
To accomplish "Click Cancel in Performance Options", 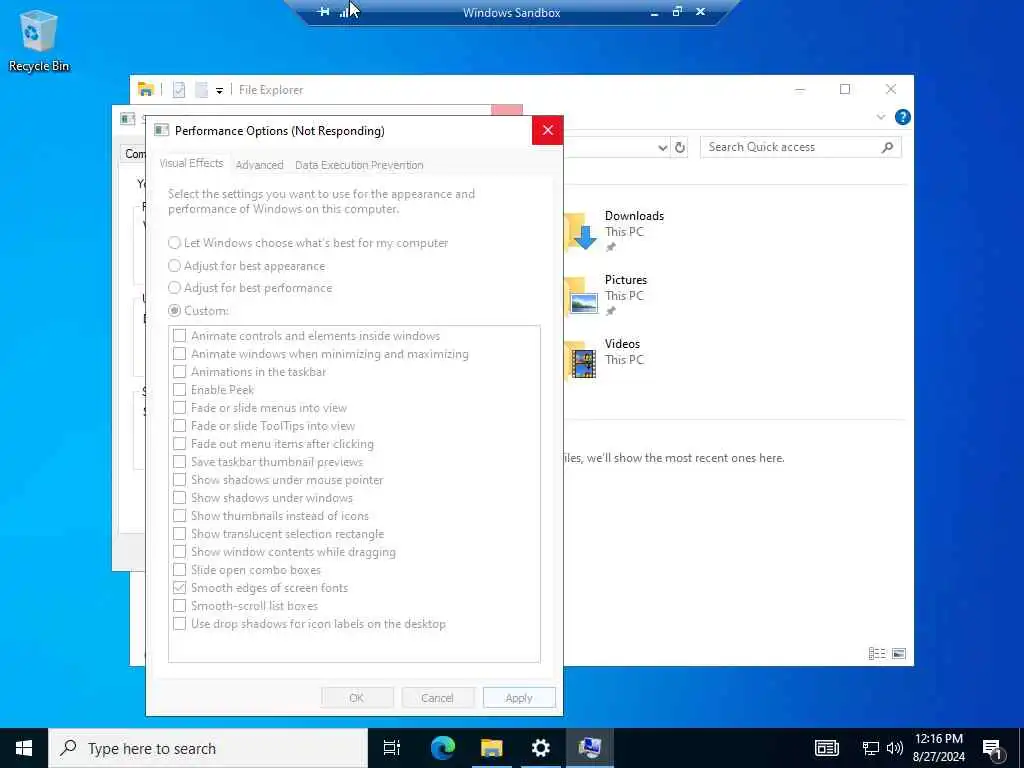I will pos(437,697).
